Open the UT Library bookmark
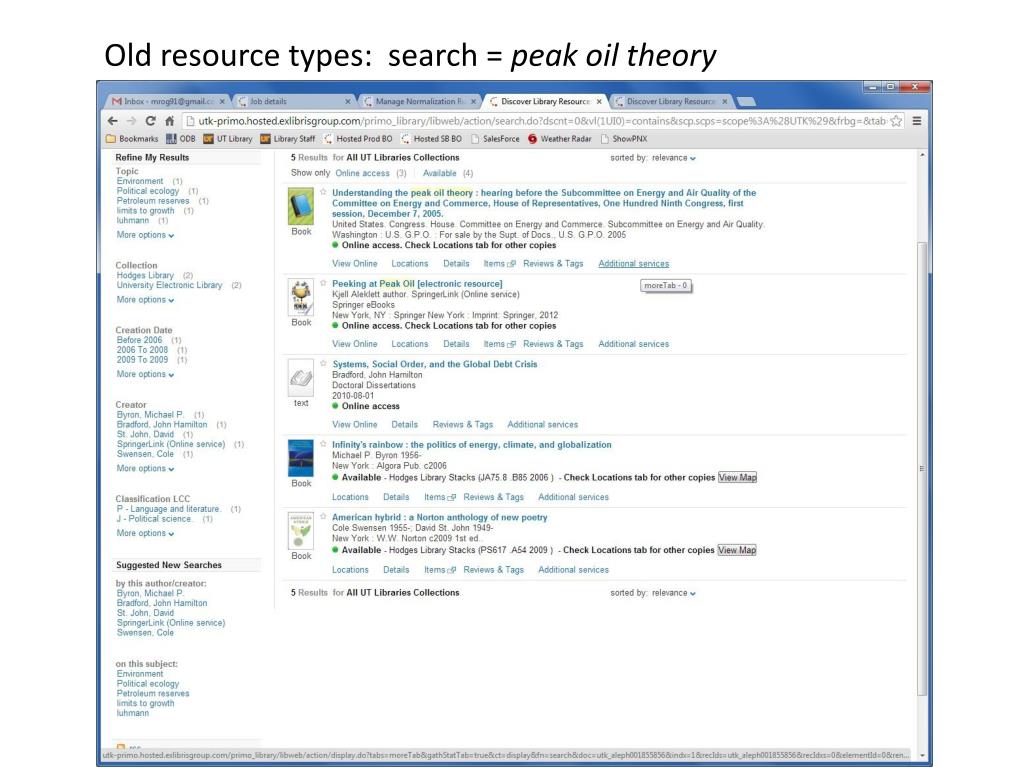Image resolution: width=1024 pixels, height=768 pixels. (x=228, y=138)
